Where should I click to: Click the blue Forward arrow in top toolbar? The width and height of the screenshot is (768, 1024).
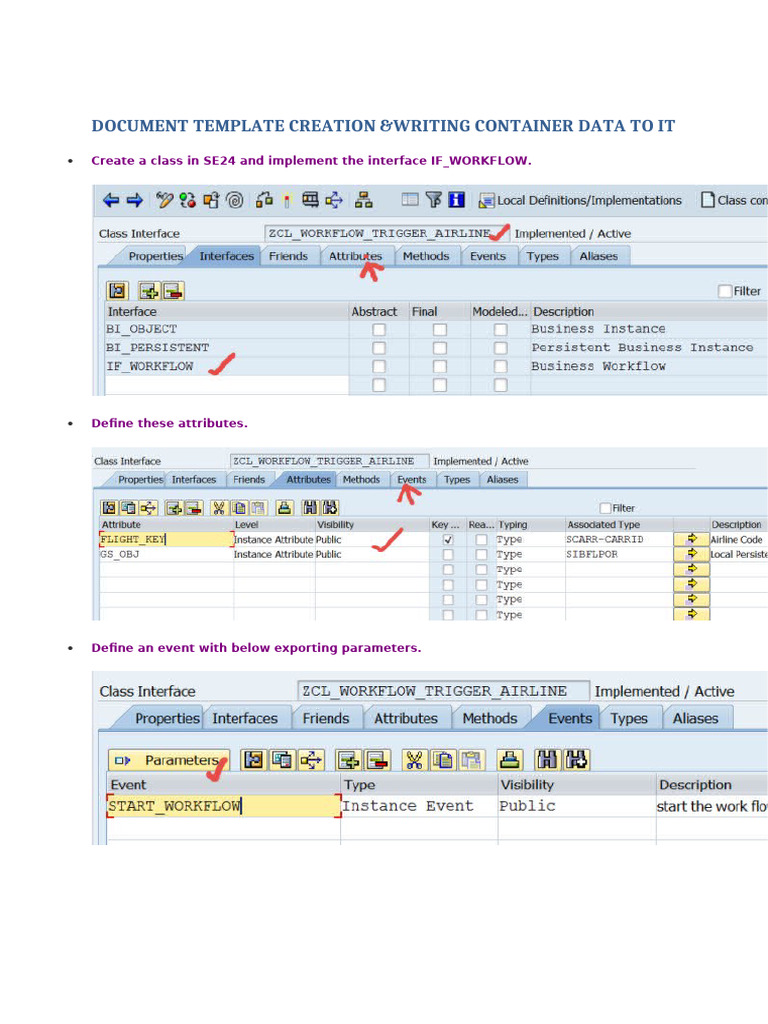click(x=135, y=200)
